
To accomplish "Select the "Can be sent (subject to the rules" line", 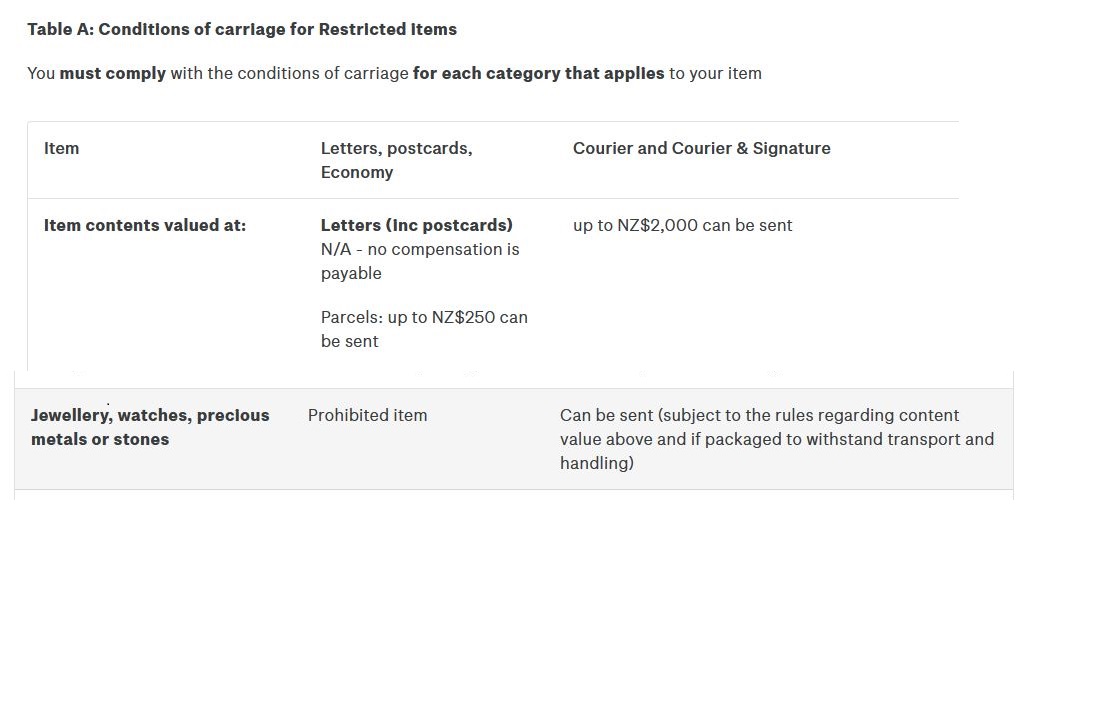I will click(759, 415).
